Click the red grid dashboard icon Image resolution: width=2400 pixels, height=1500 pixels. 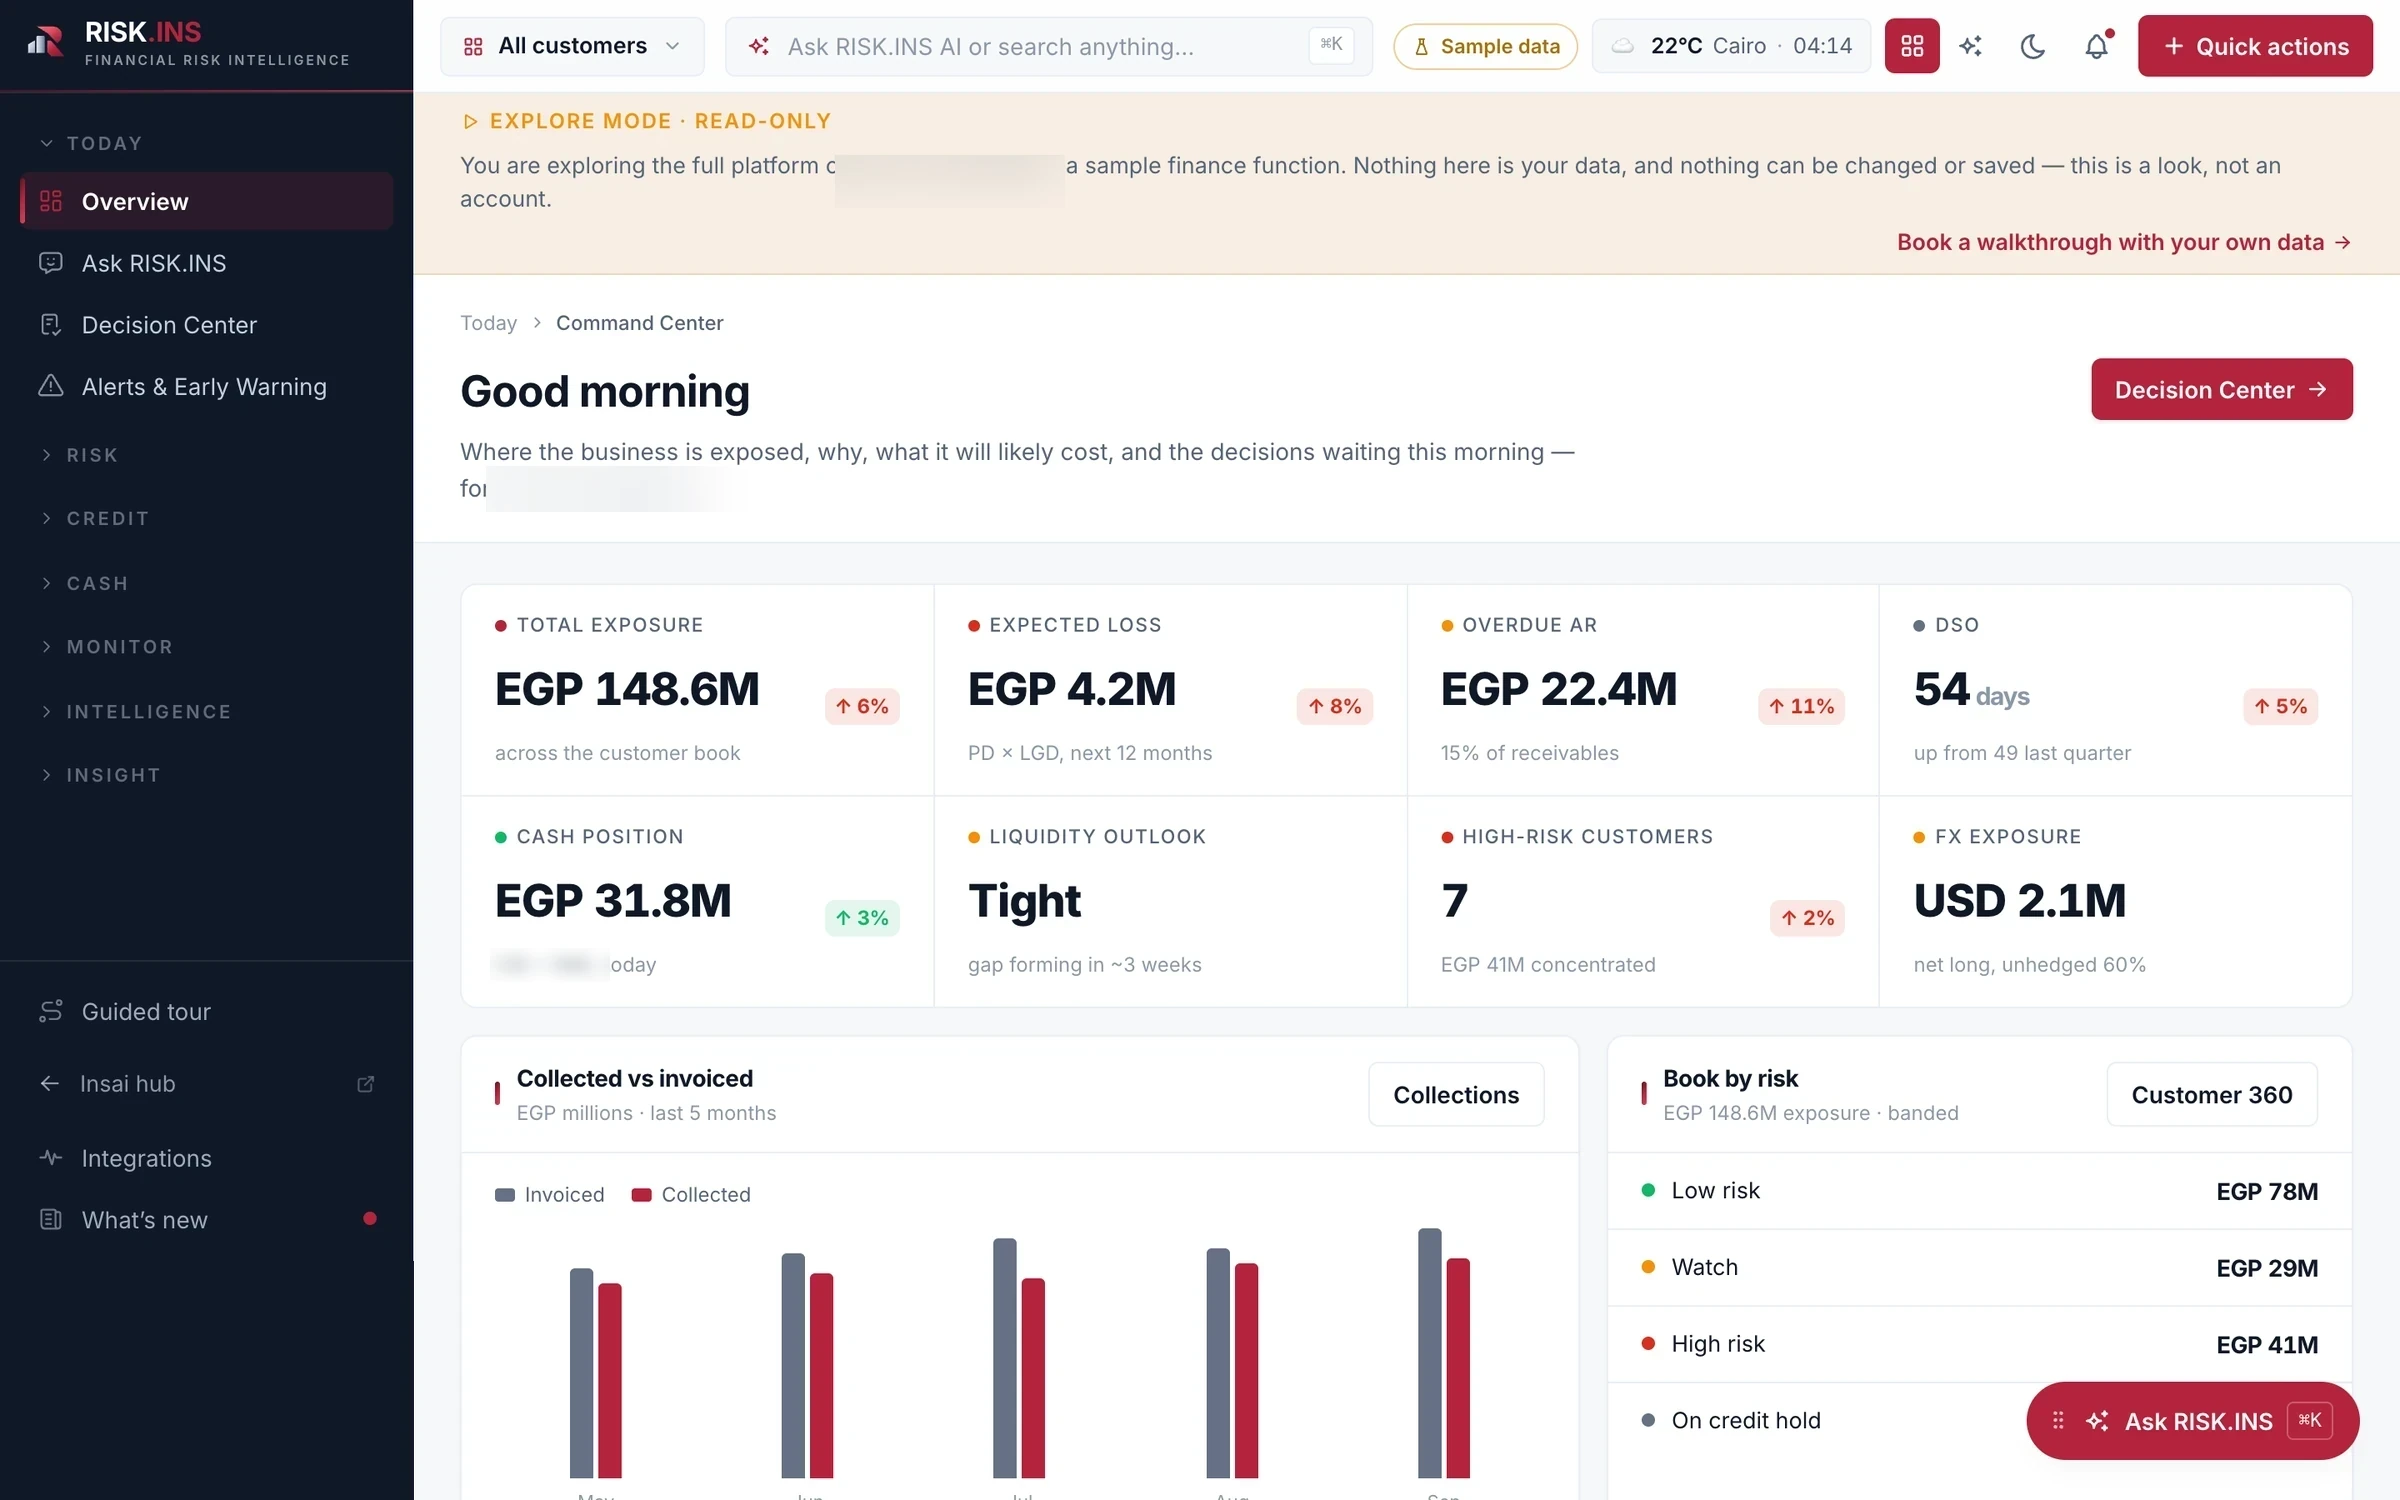pyautogui.click(x=1912, y=46)
